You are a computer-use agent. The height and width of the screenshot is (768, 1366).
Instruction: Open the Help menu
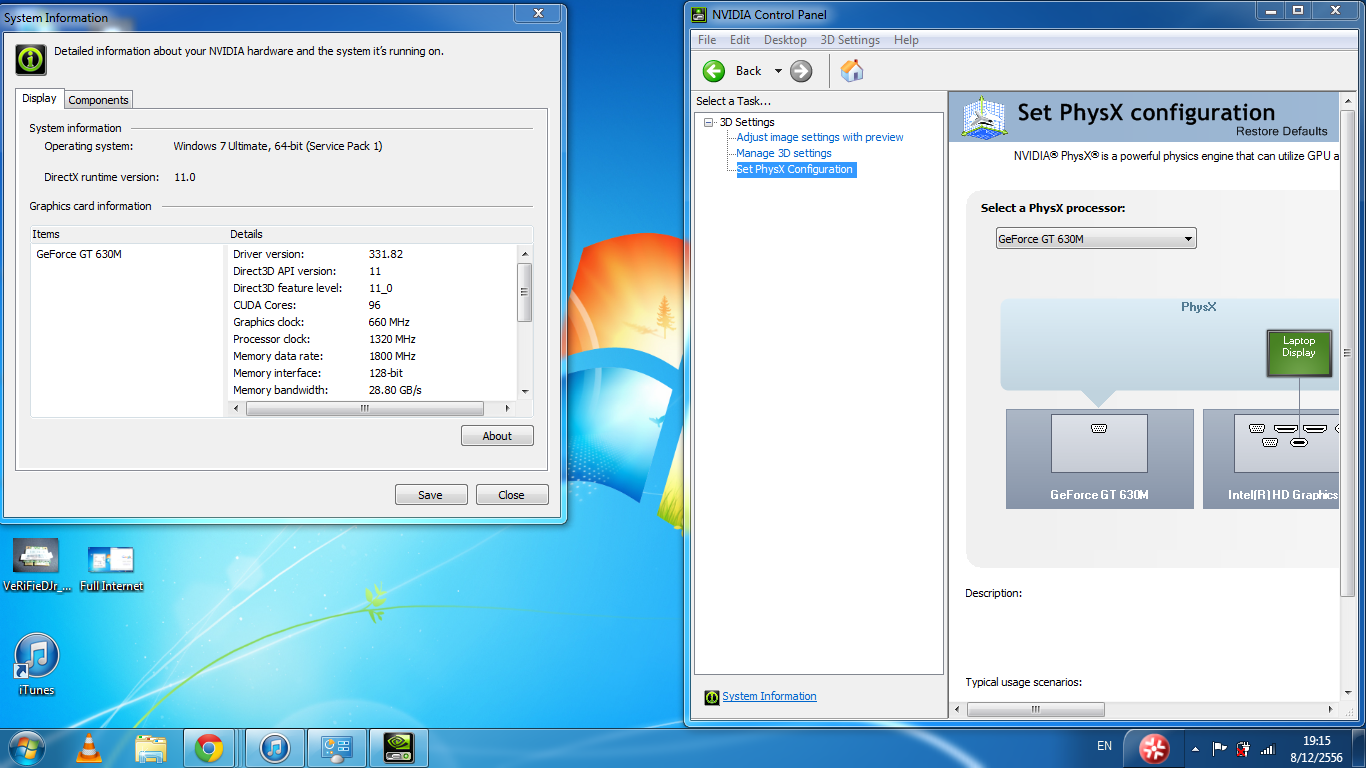[x=906, y=40]
